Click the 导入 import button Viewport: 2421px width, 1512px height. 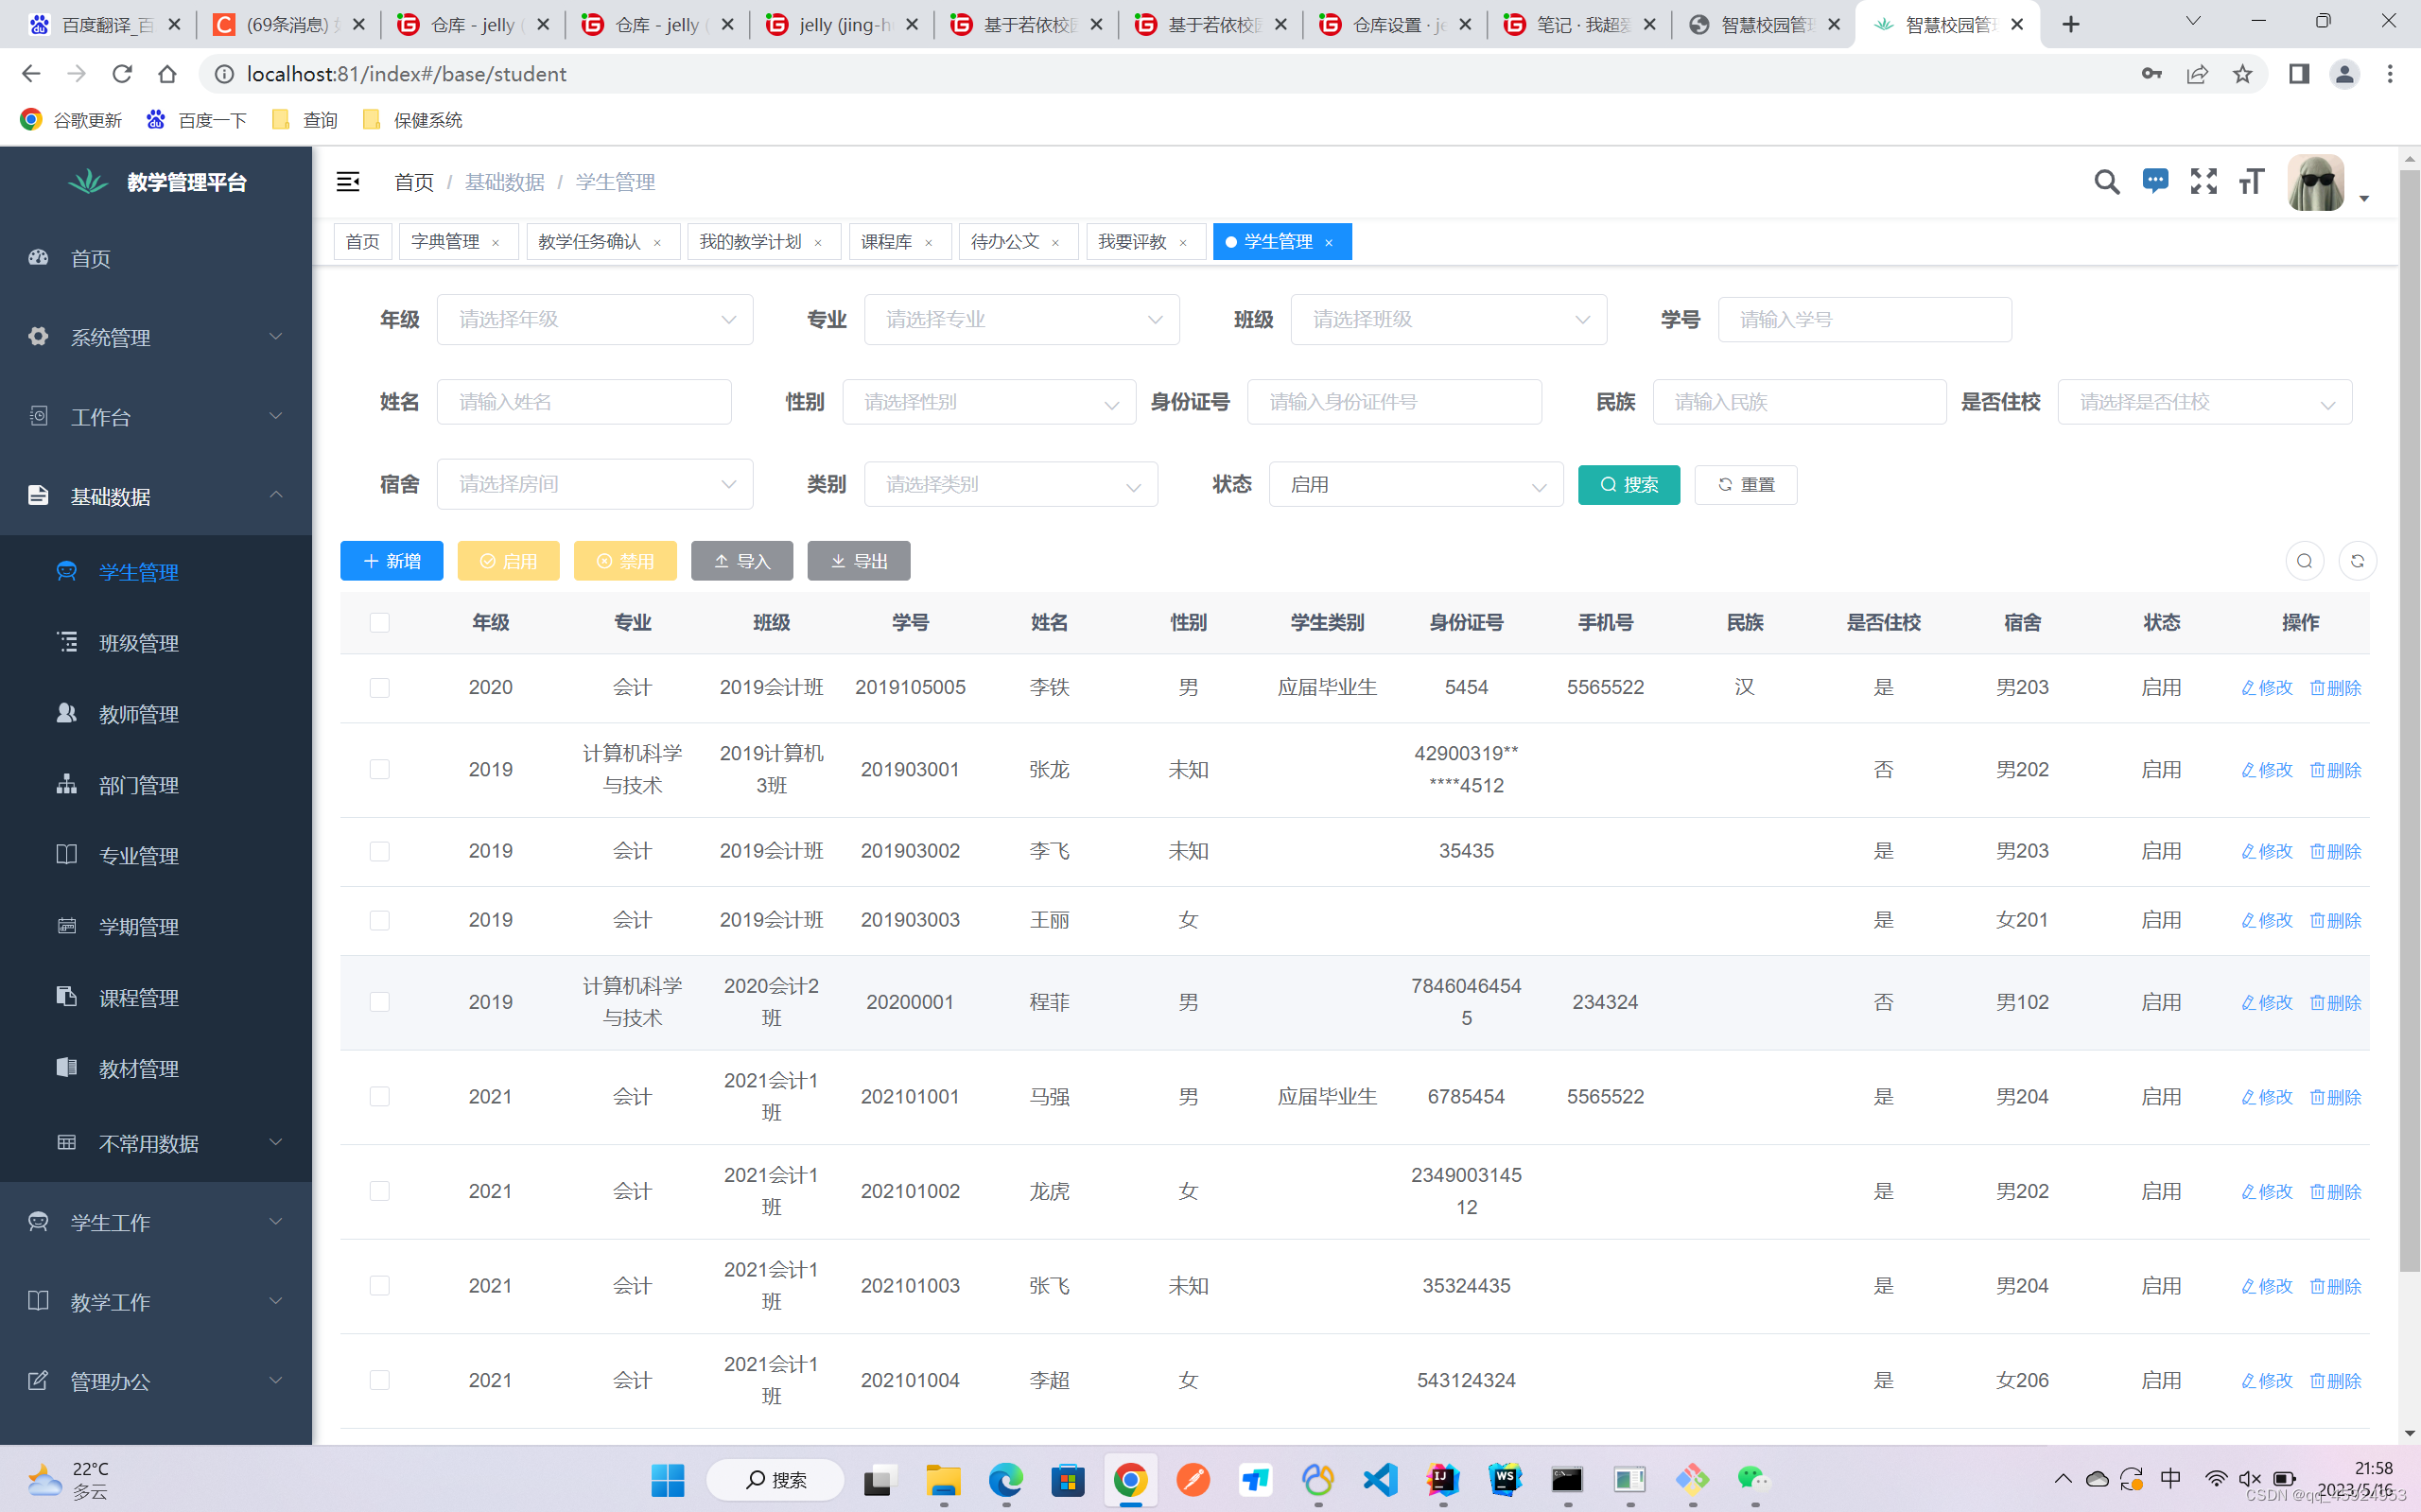pyautogui.click(x=741, y=561)
